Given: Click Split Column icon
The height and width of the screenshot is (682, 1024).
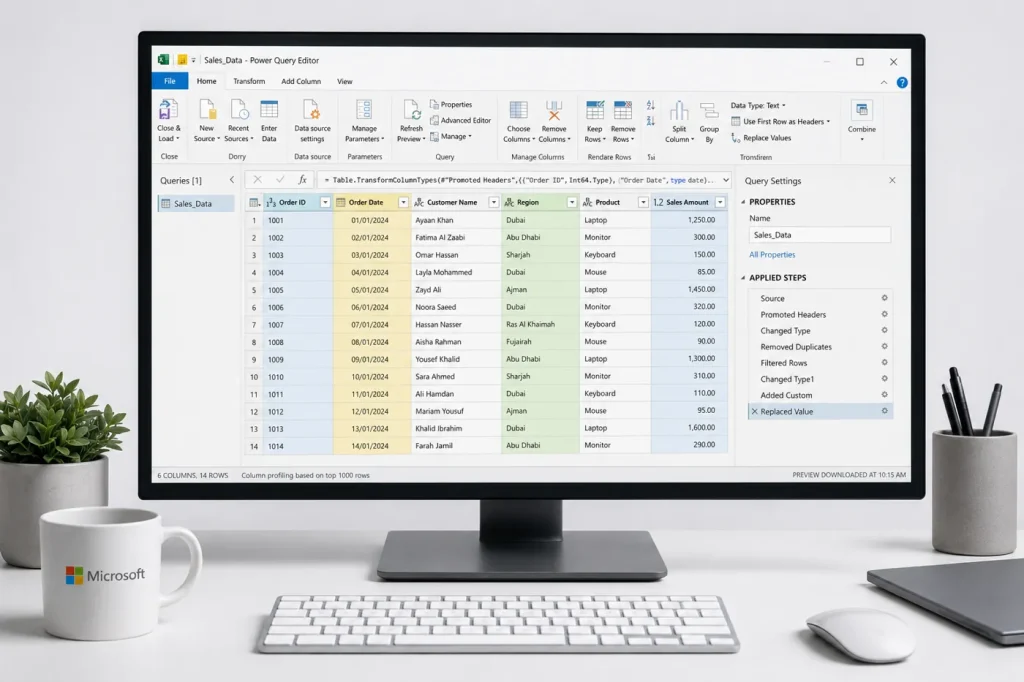Looking at the screenshot, I should (x=679, y=110).
